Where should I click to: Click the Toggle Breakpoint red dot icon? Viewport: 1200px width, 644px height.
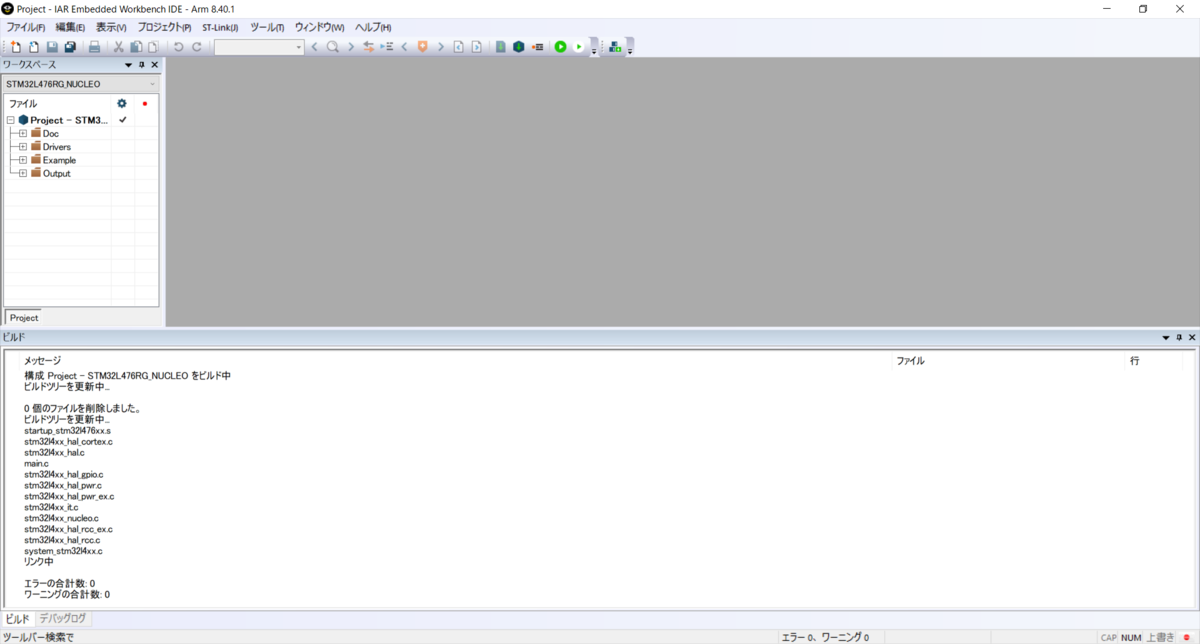[537, 47]
